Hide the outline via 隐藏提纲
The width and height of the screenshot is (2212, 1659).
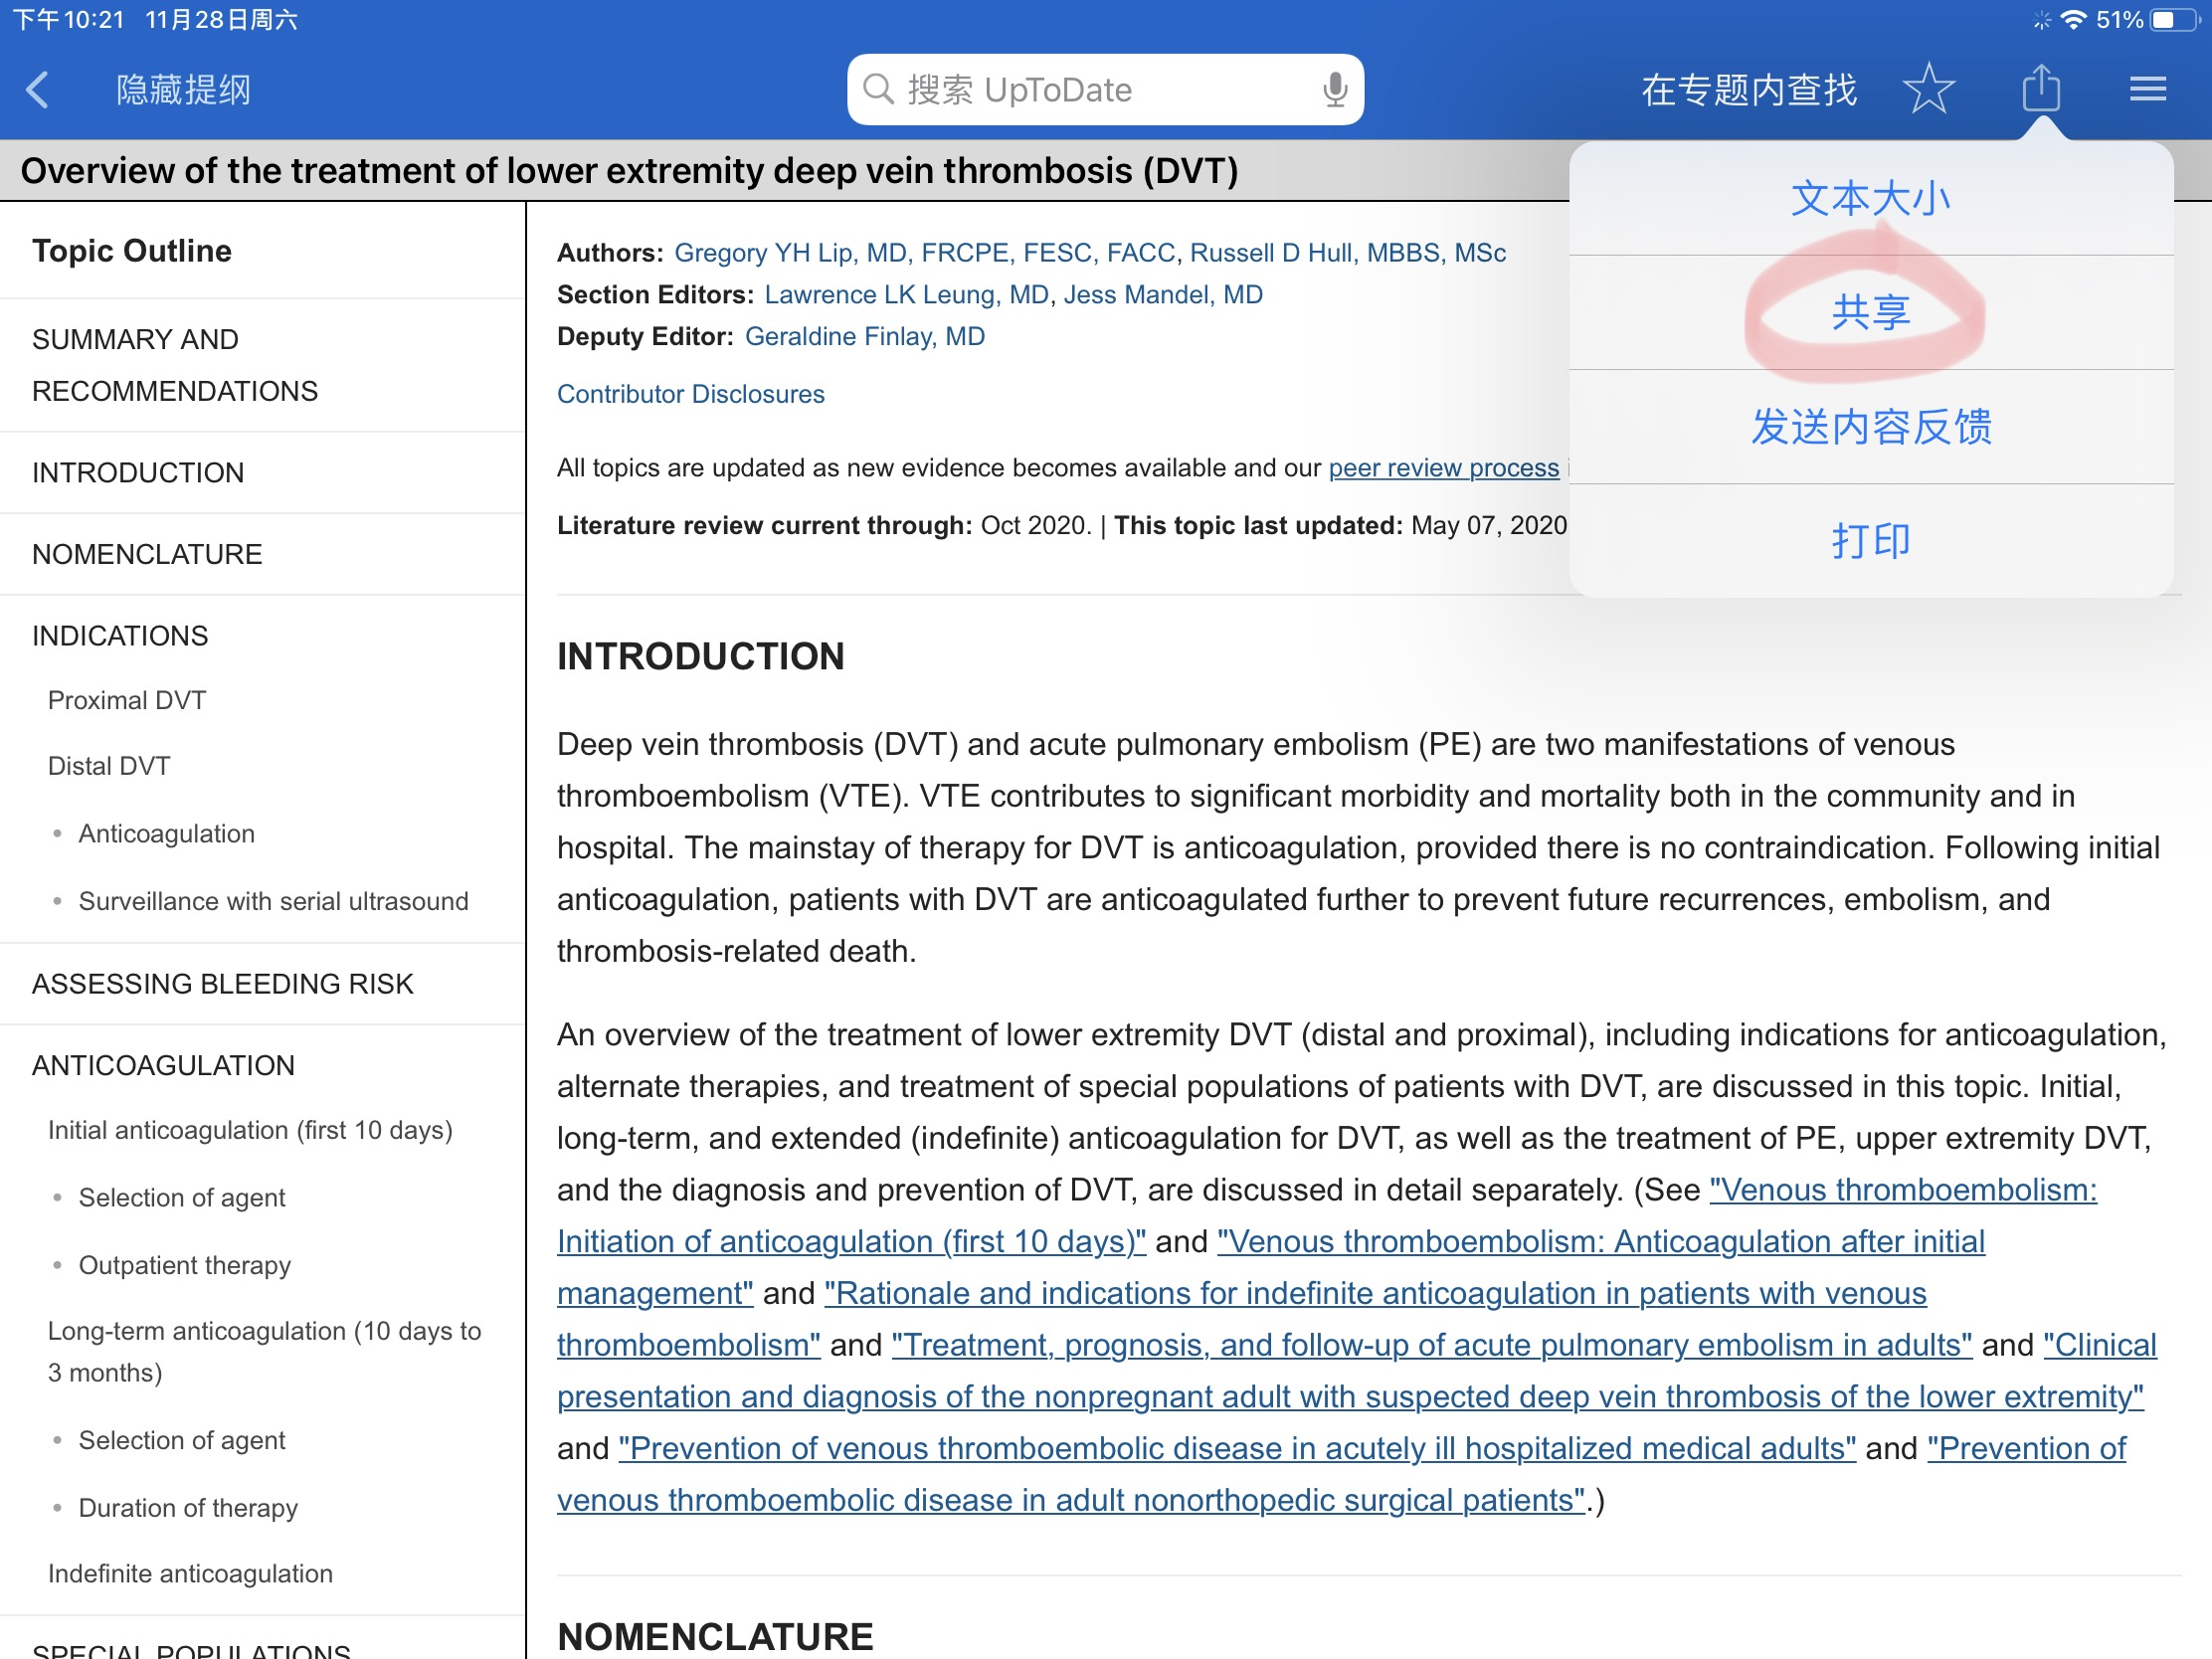click(184, 90)
